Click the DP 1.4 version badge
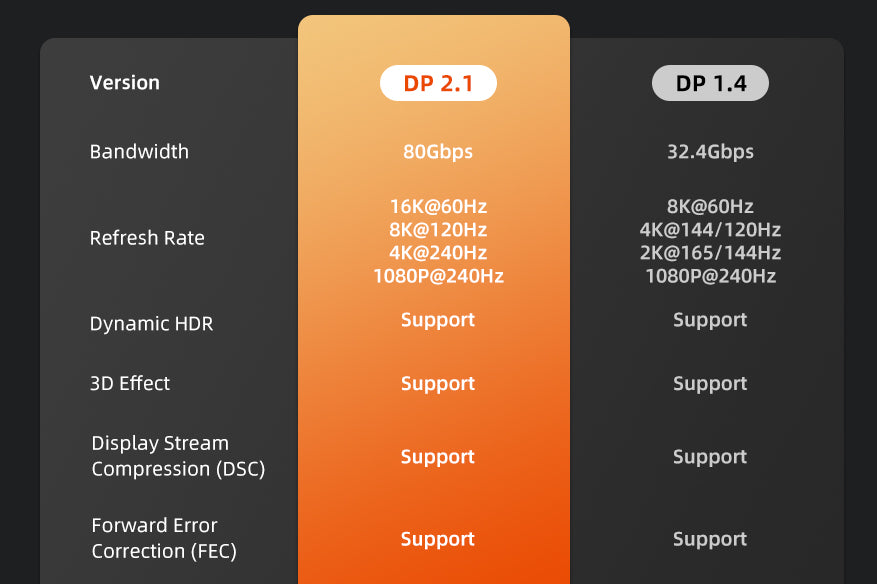This screenshot has width=877, height=584. point(710,83)
